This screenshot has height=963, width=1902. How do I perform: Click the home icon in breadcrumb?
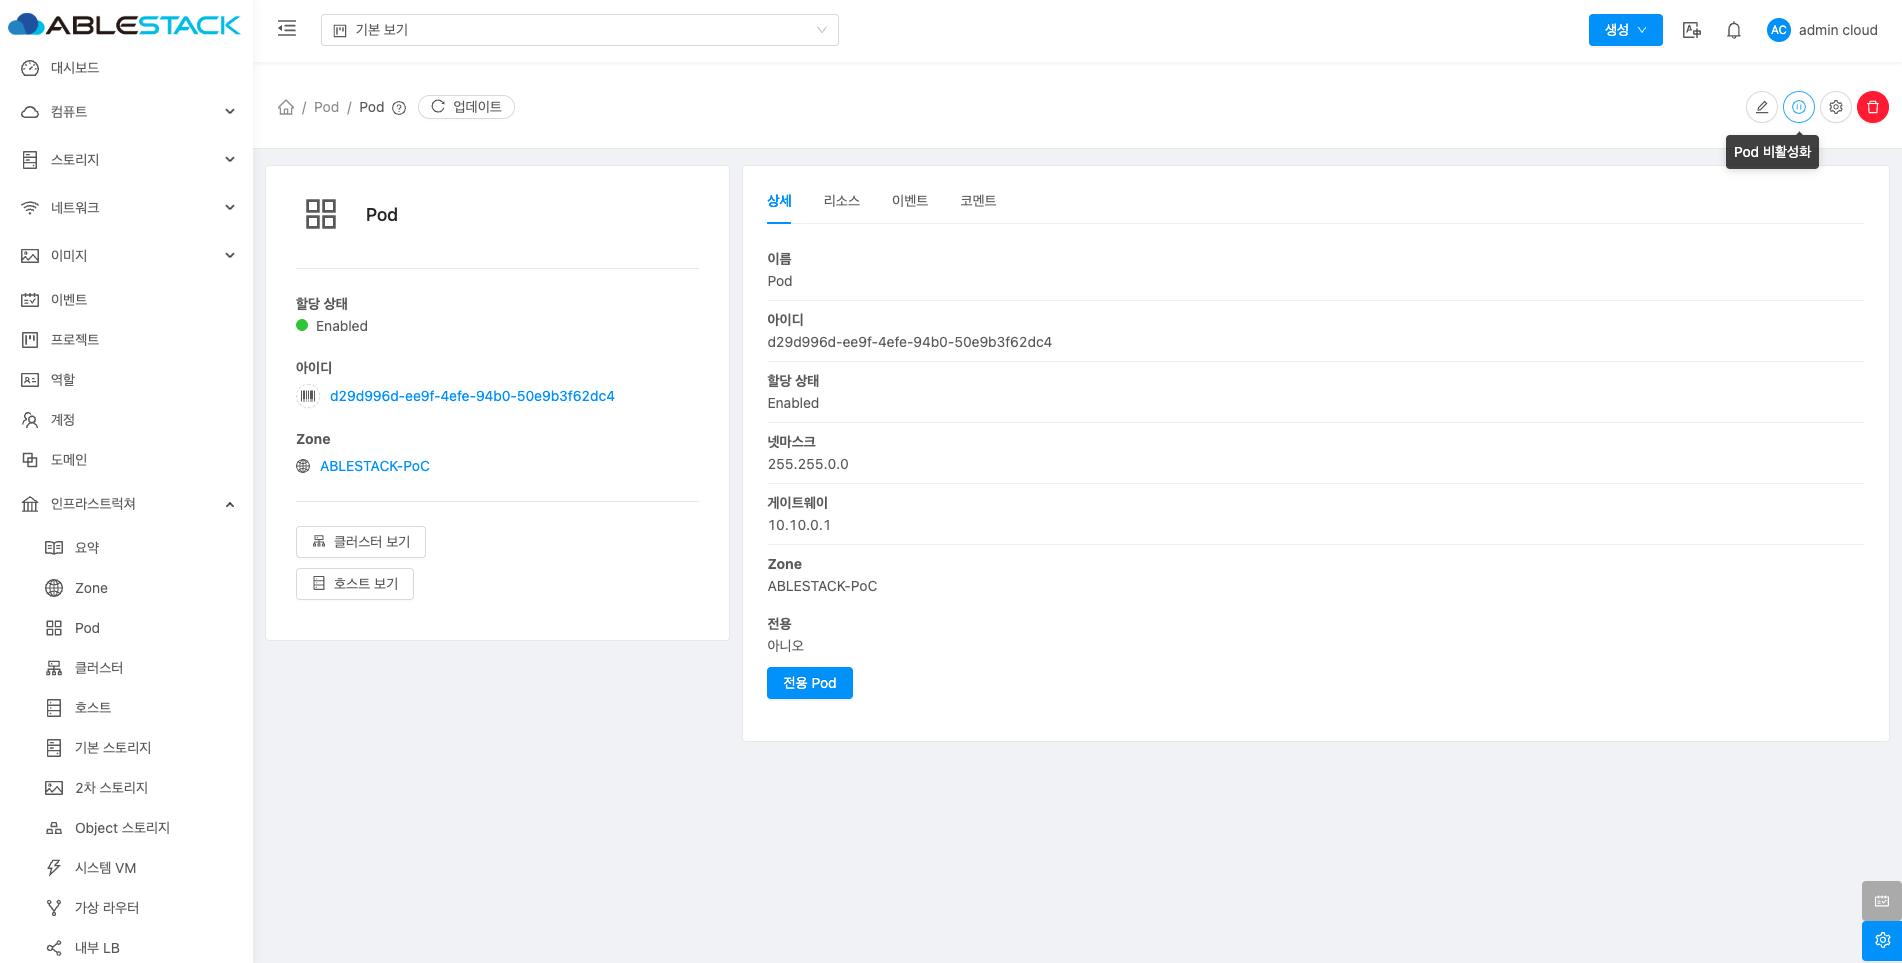(x=286, y=107)
